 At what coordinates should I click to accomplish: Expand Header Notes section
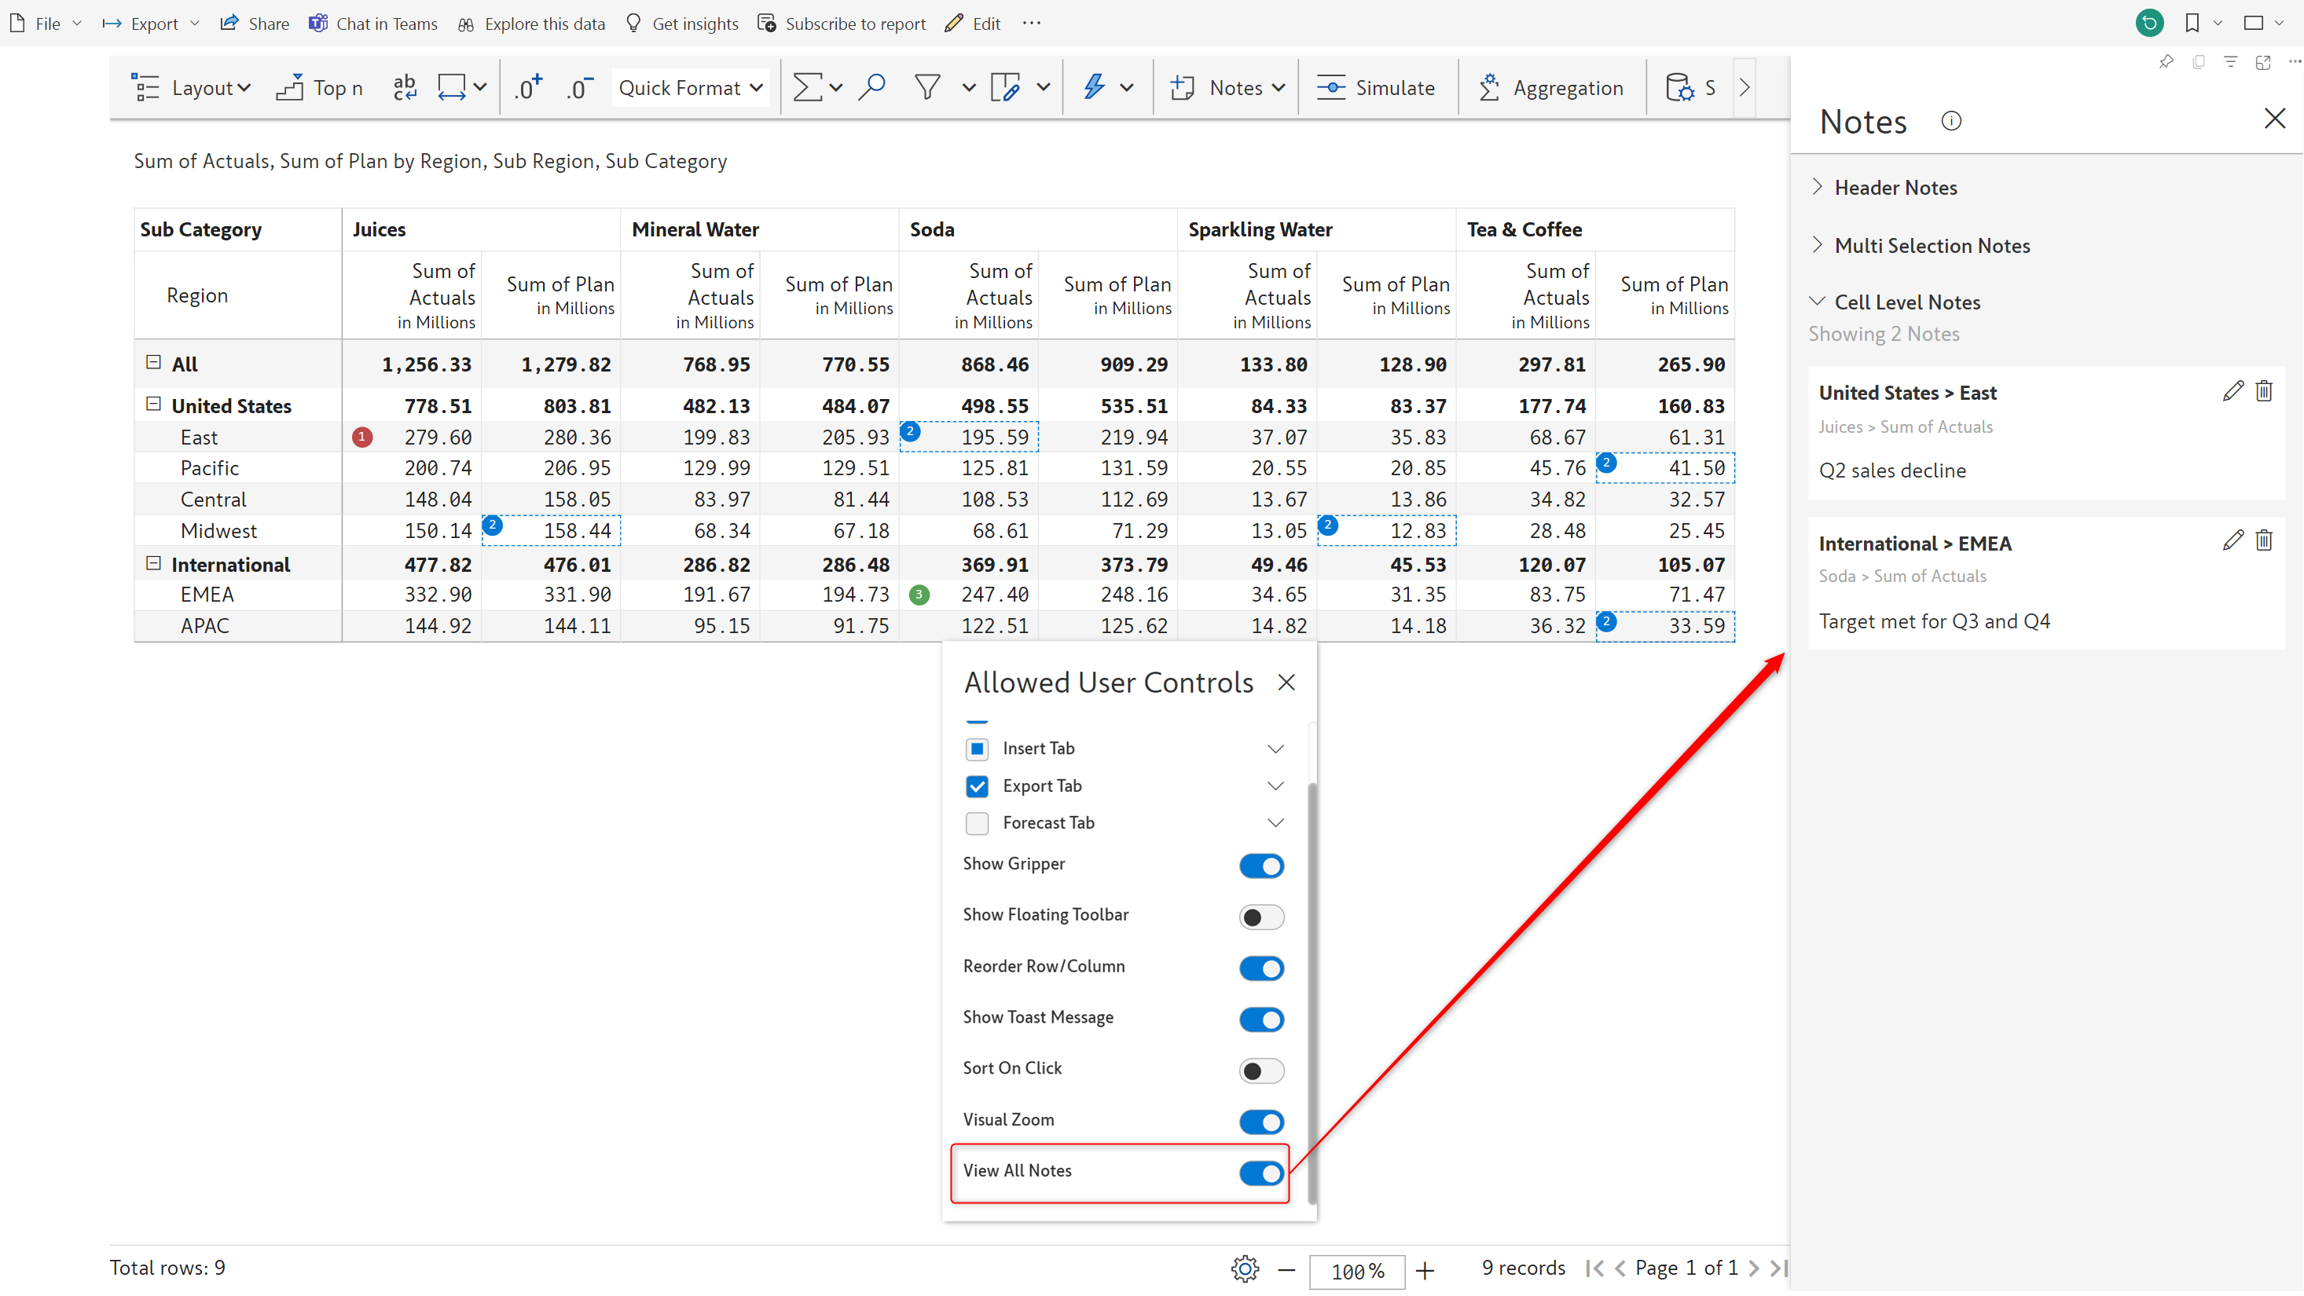[x=1895, y=187]
